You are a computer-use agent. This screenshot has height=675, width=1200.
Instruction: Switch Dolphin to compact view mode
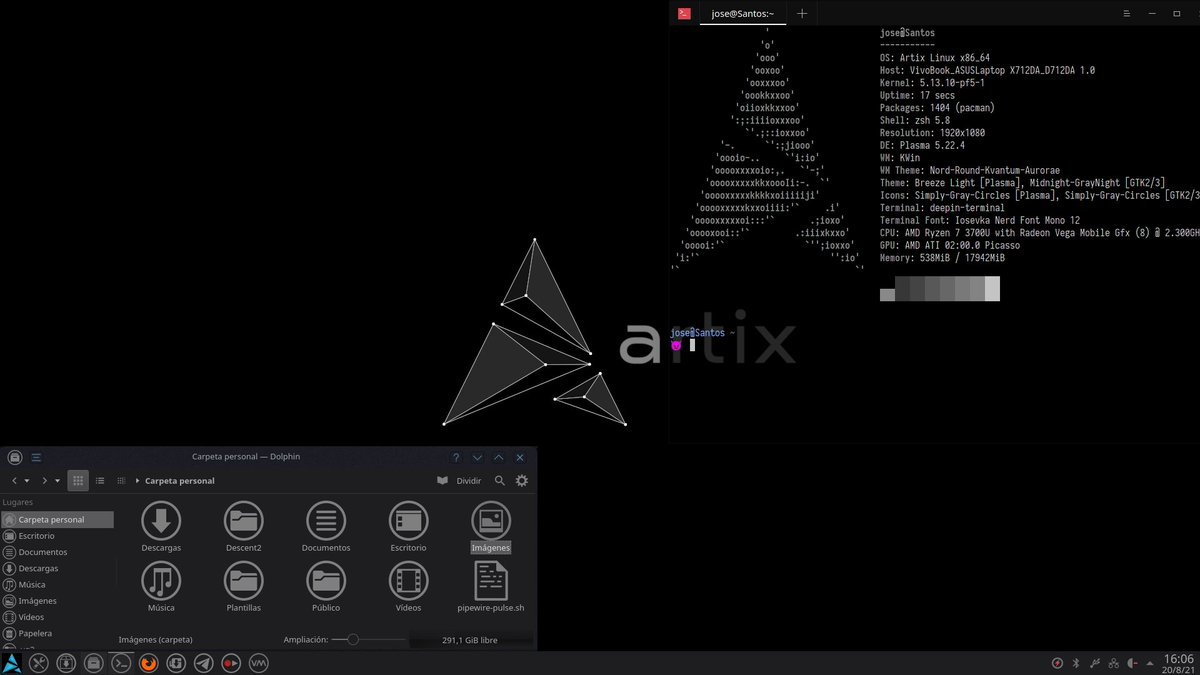(x=120, y=480)
